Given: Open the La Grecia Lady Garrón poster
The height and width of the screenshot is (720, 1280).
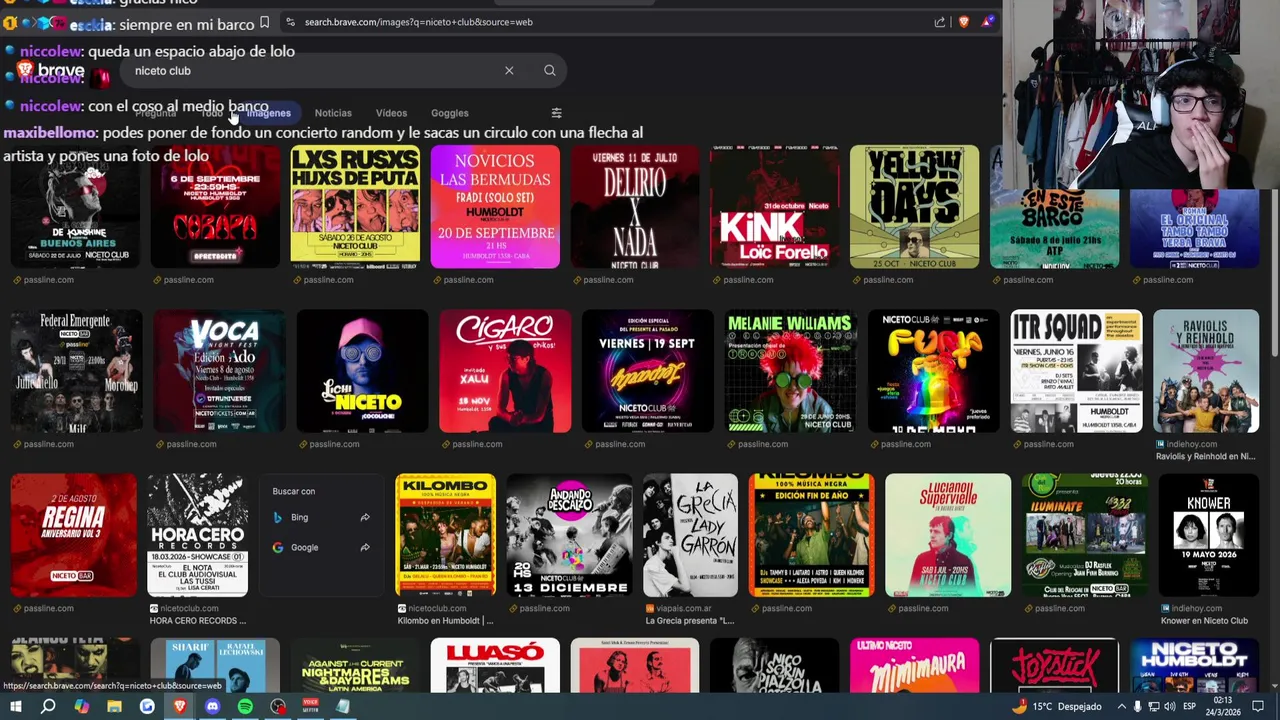Looking at the screenshot, I should coord(690,535).
